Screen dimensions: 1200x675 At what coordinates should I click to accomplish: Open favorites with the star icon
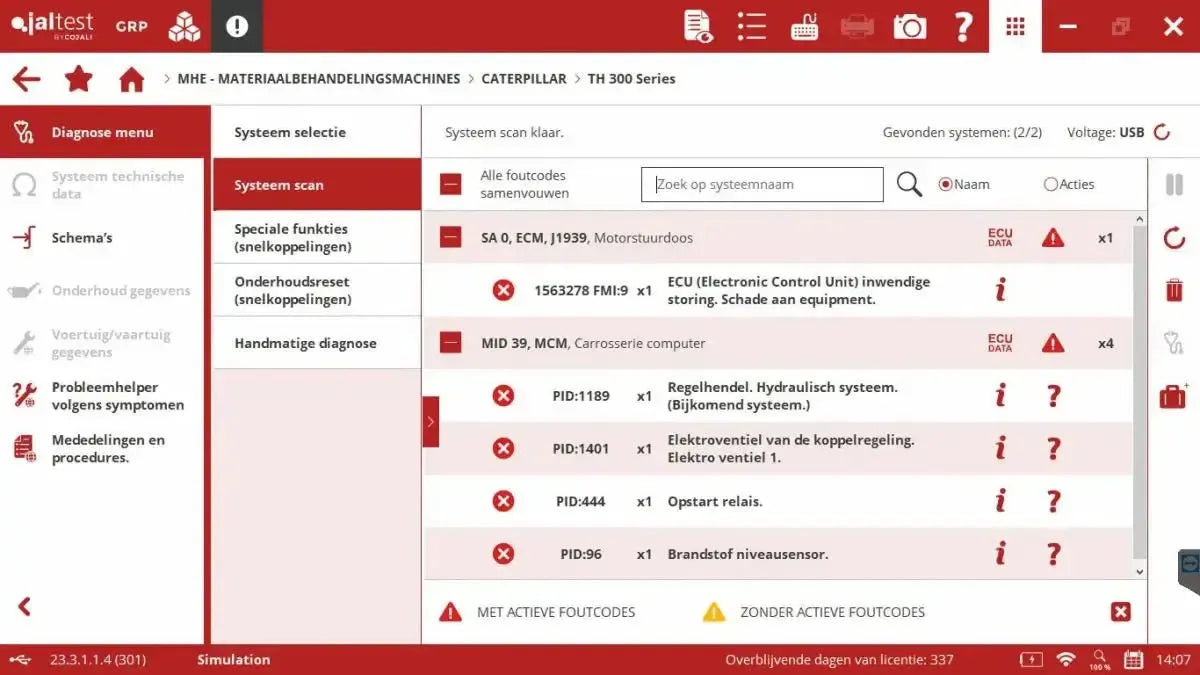(79, 78)
